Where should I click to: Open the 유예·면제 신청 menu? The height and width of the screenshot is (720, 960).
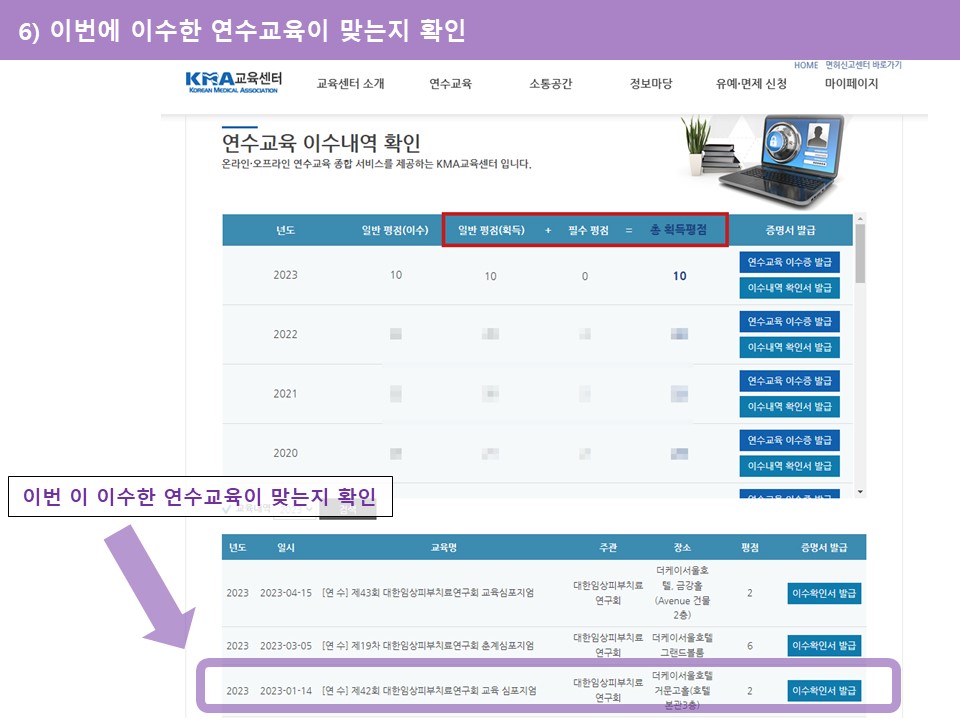coord(751,84)
